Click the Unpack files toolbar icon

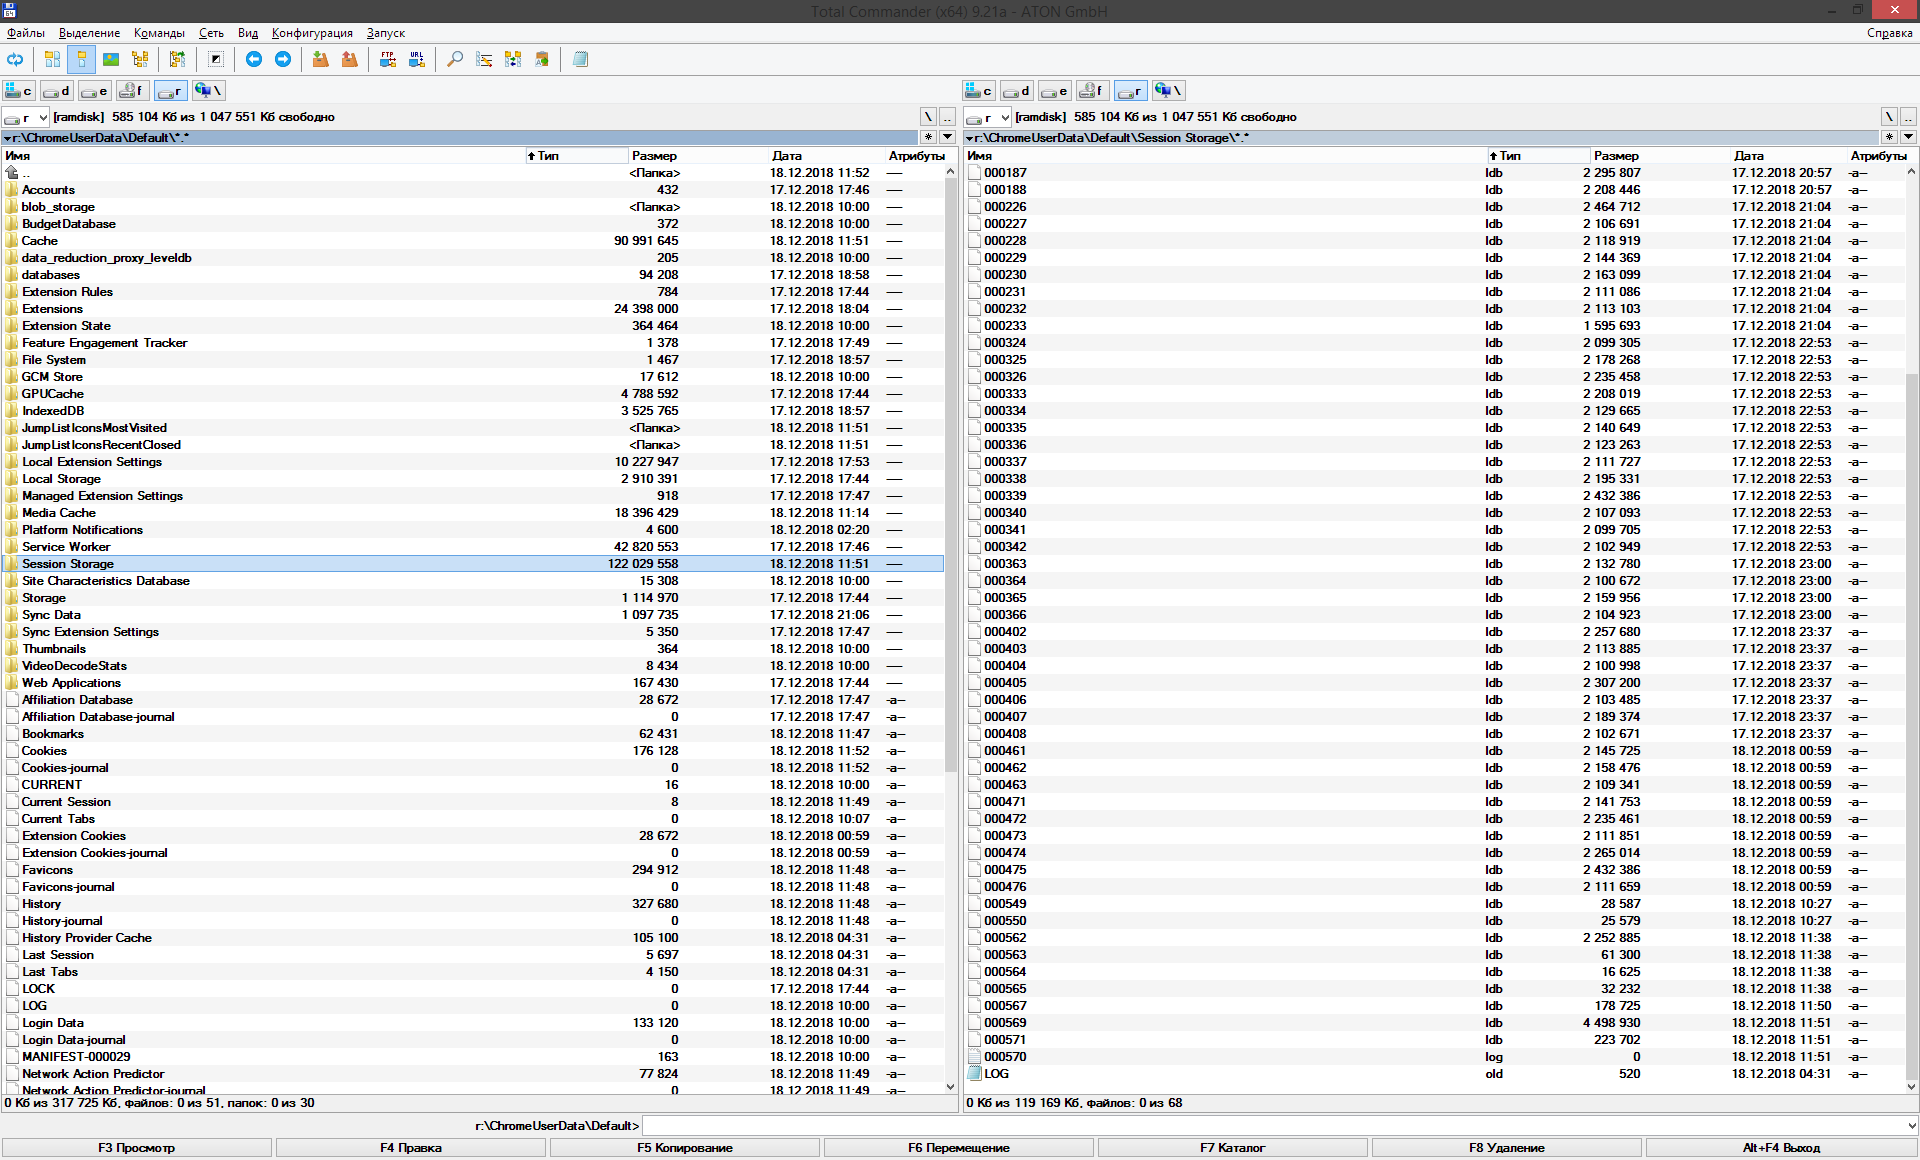[x=349, y=60]
